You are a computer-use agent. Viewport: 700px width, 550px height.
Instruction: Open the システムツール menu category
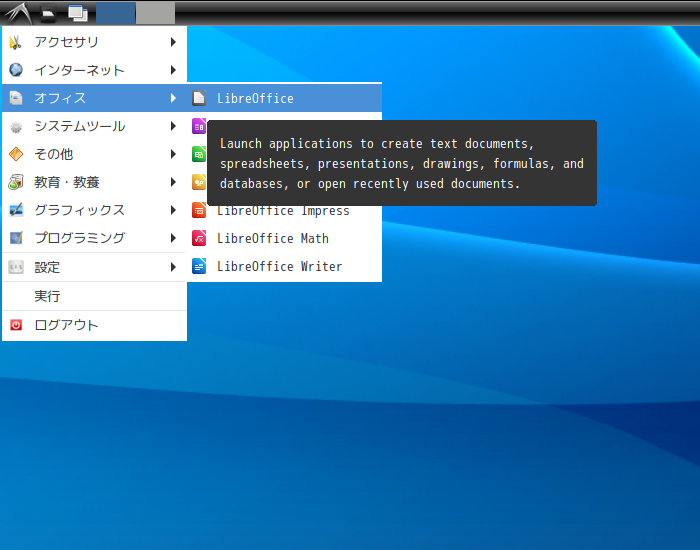[x=80, y=126]
